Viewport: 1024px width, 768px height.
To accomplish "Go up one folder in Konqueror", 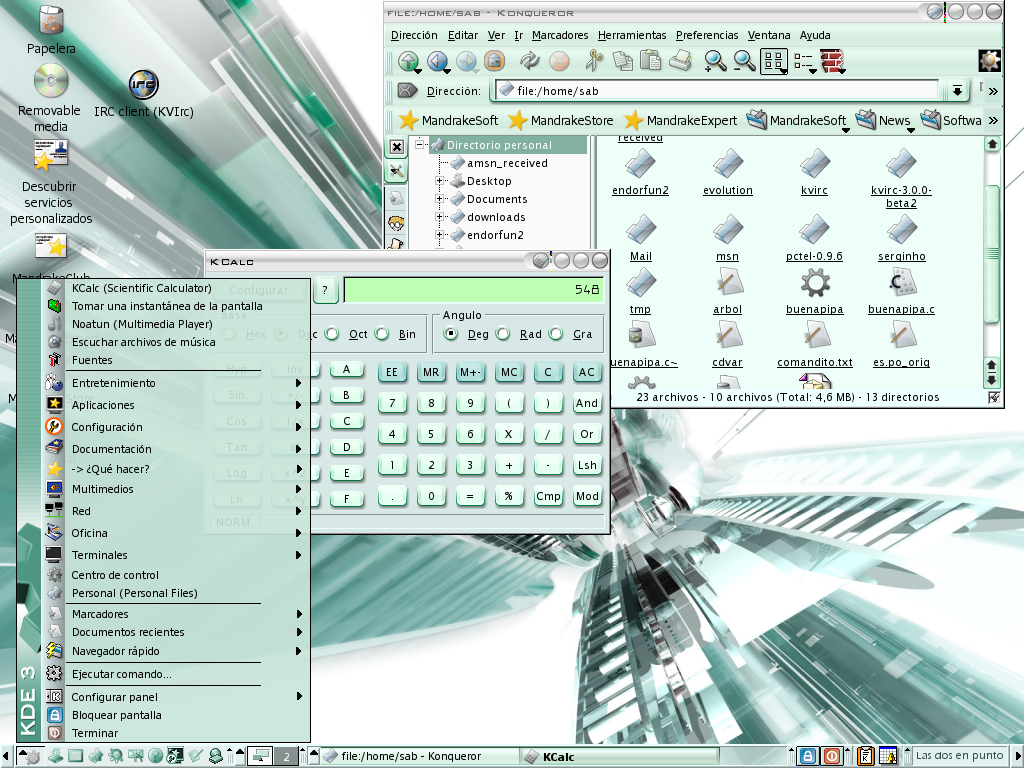I will (x=409, y=61).
